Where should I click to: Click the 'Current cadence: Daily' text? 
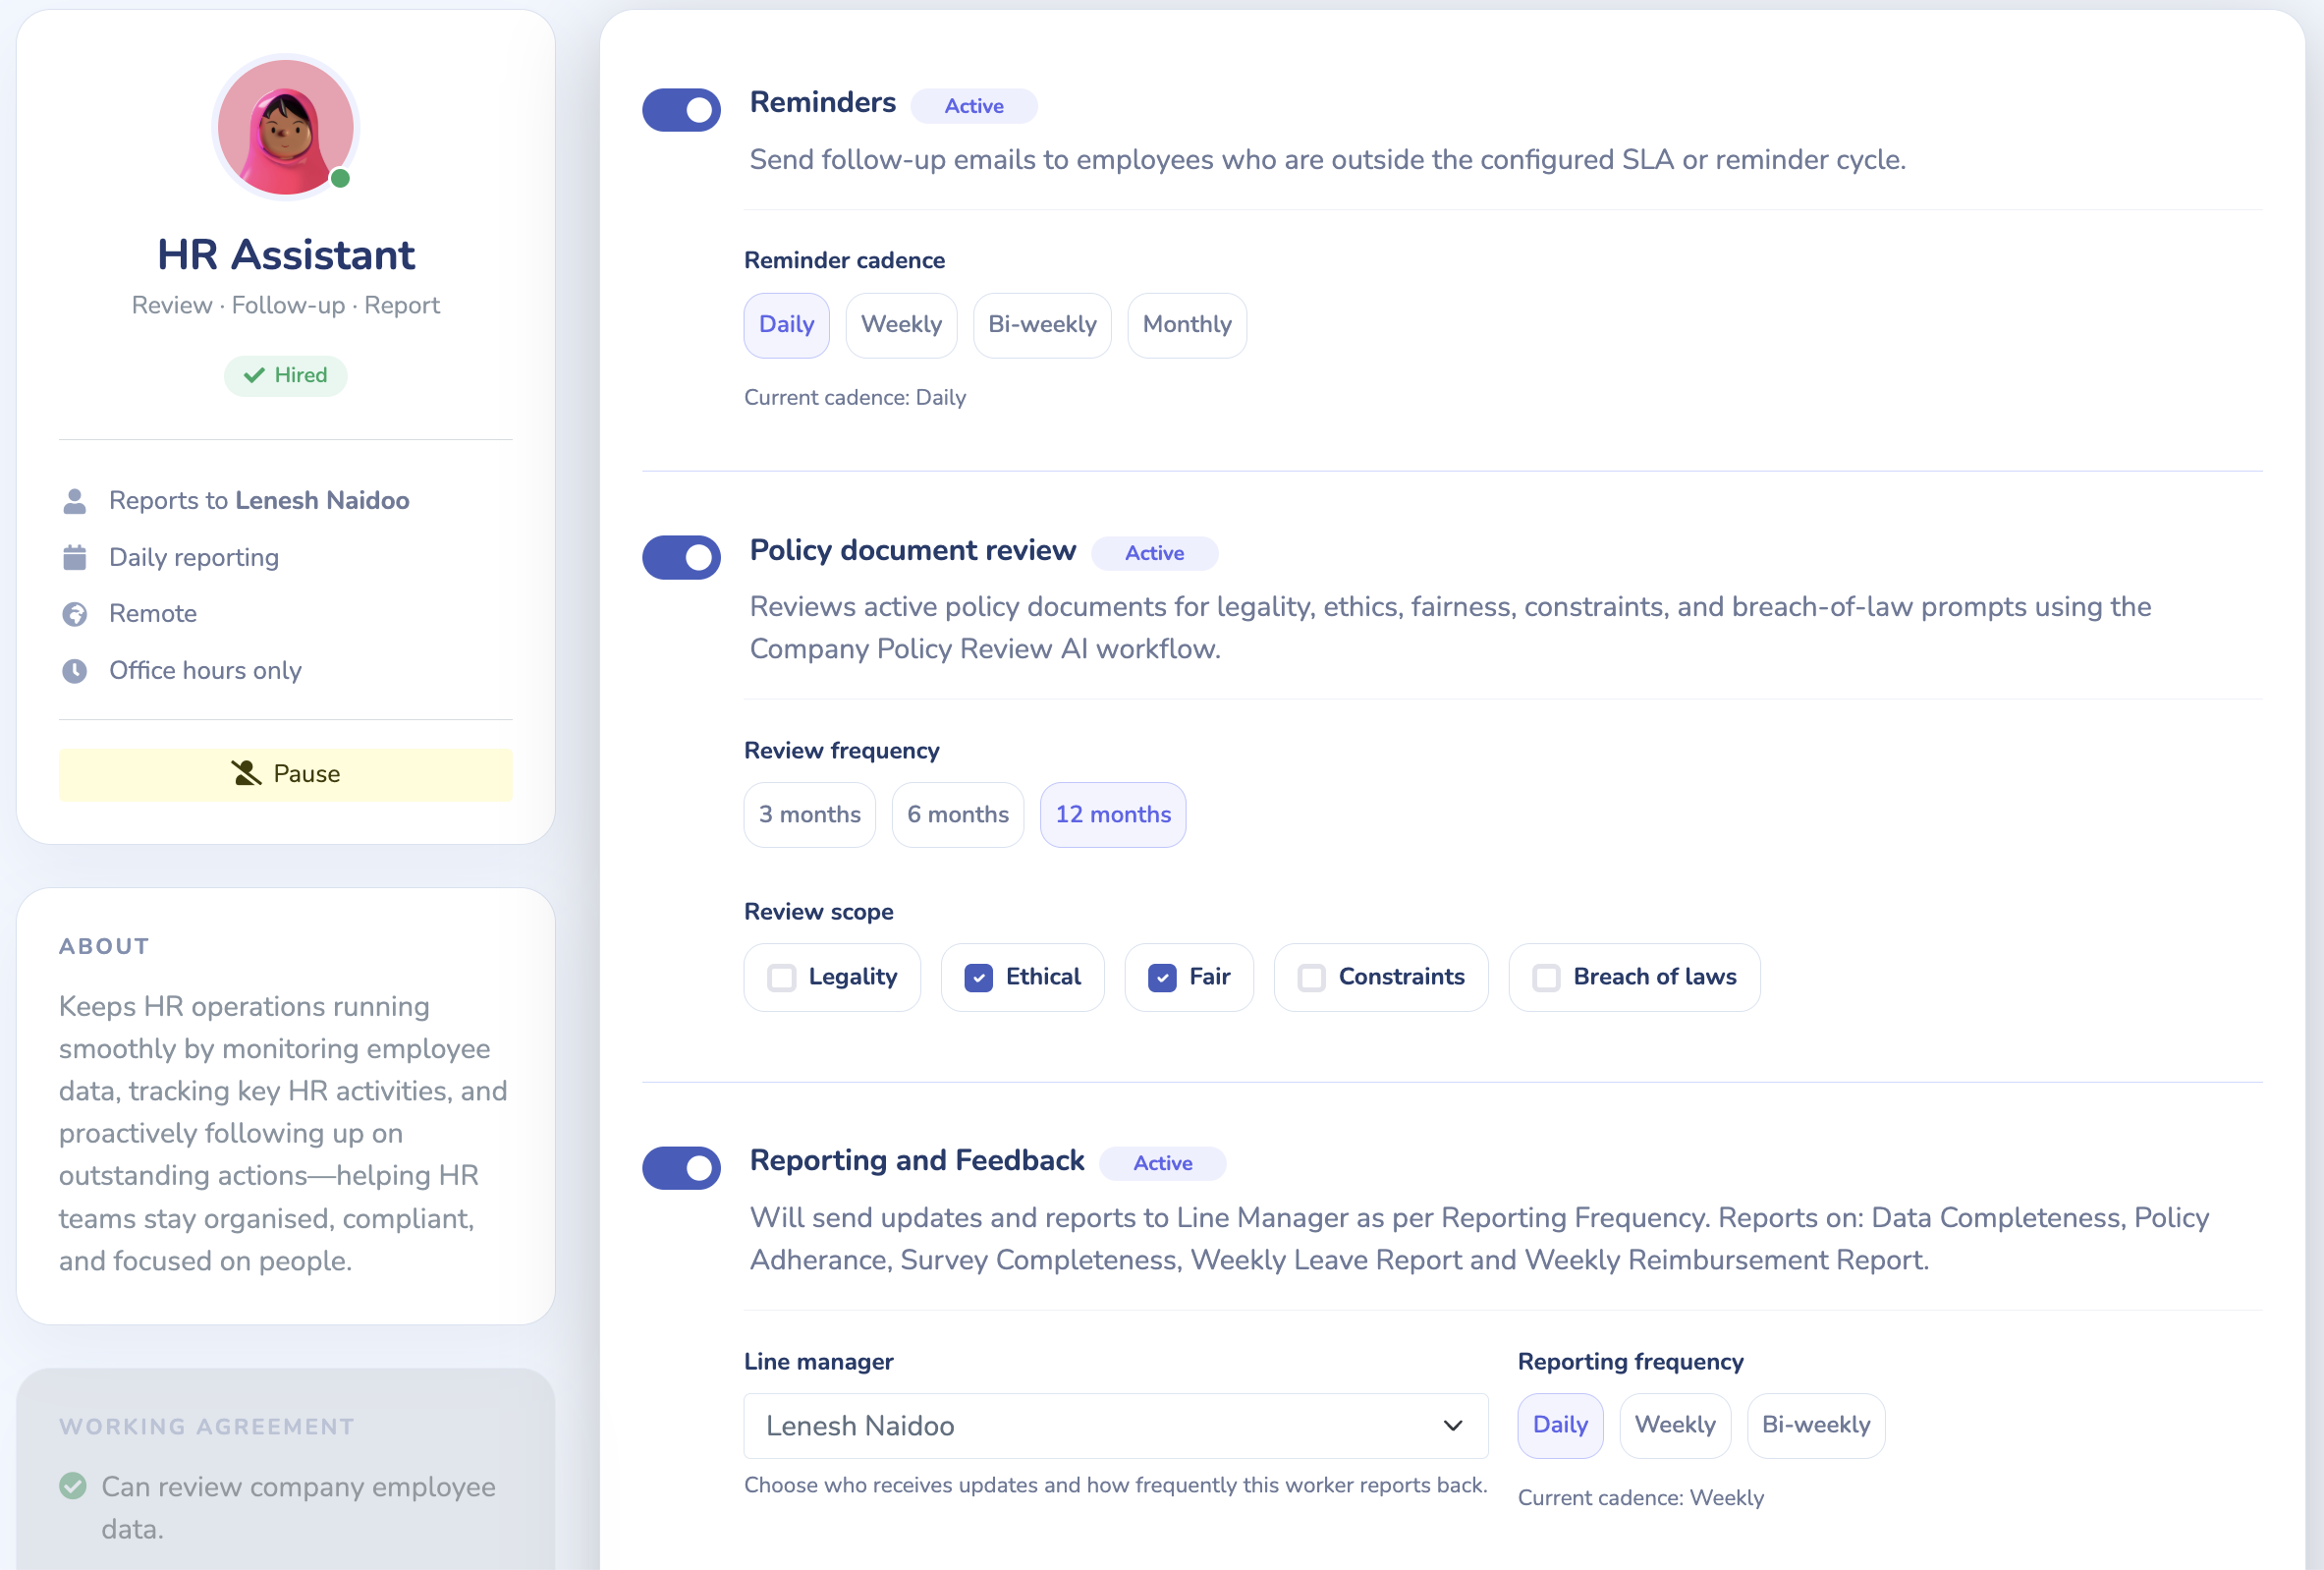[855, 398]
